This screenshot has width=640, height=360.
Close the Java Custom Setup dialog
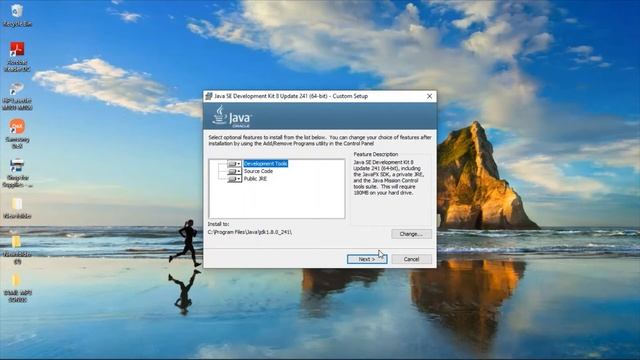[429, 96]
